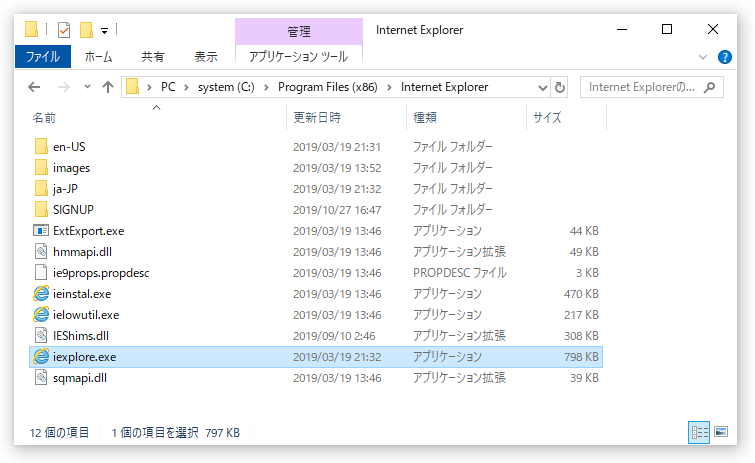
Task: Open the SIGNUP folder
Action: (73, 210)
